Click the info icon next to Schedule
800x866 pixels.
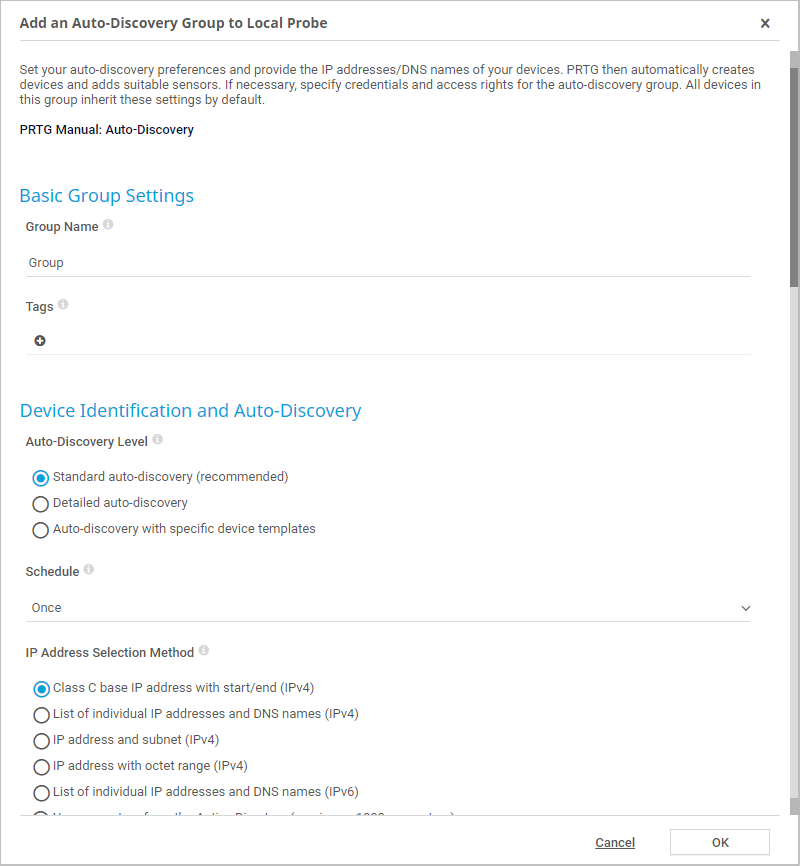pyautogui.click(x=89, y=570)
